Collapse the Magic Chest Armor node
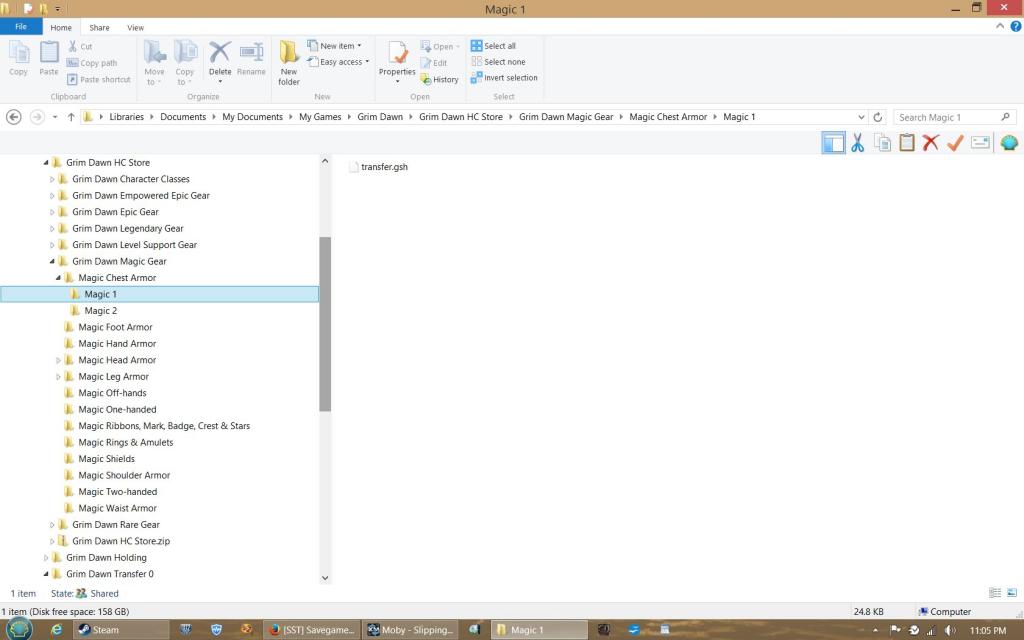This screenshot has height=640, width=1024. [58, 278]
